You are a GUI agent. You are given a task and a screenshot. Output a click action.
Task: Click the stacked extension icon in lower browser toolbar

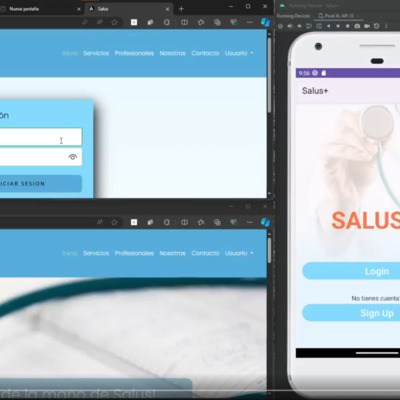(150, 222)
